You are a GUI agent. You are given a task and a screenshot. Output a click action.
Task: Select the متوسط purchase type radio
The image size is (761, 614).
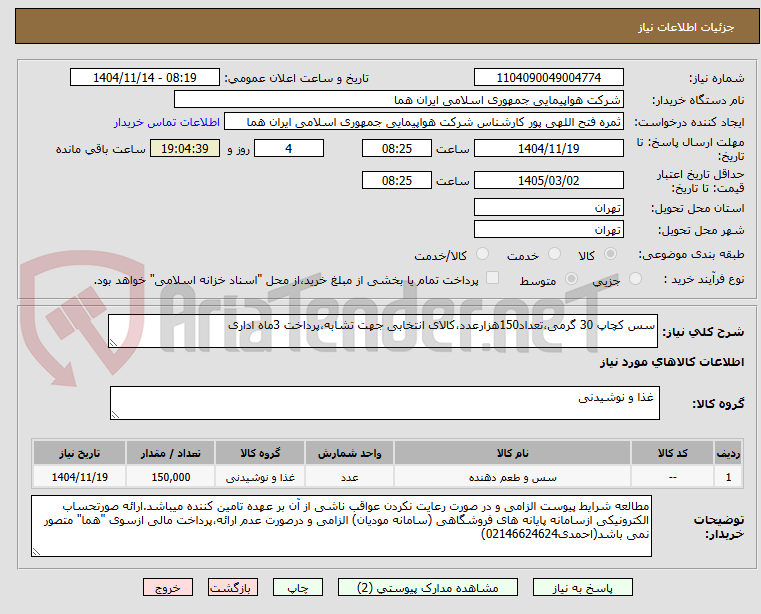pyautogui.click(x=572, y=279)
